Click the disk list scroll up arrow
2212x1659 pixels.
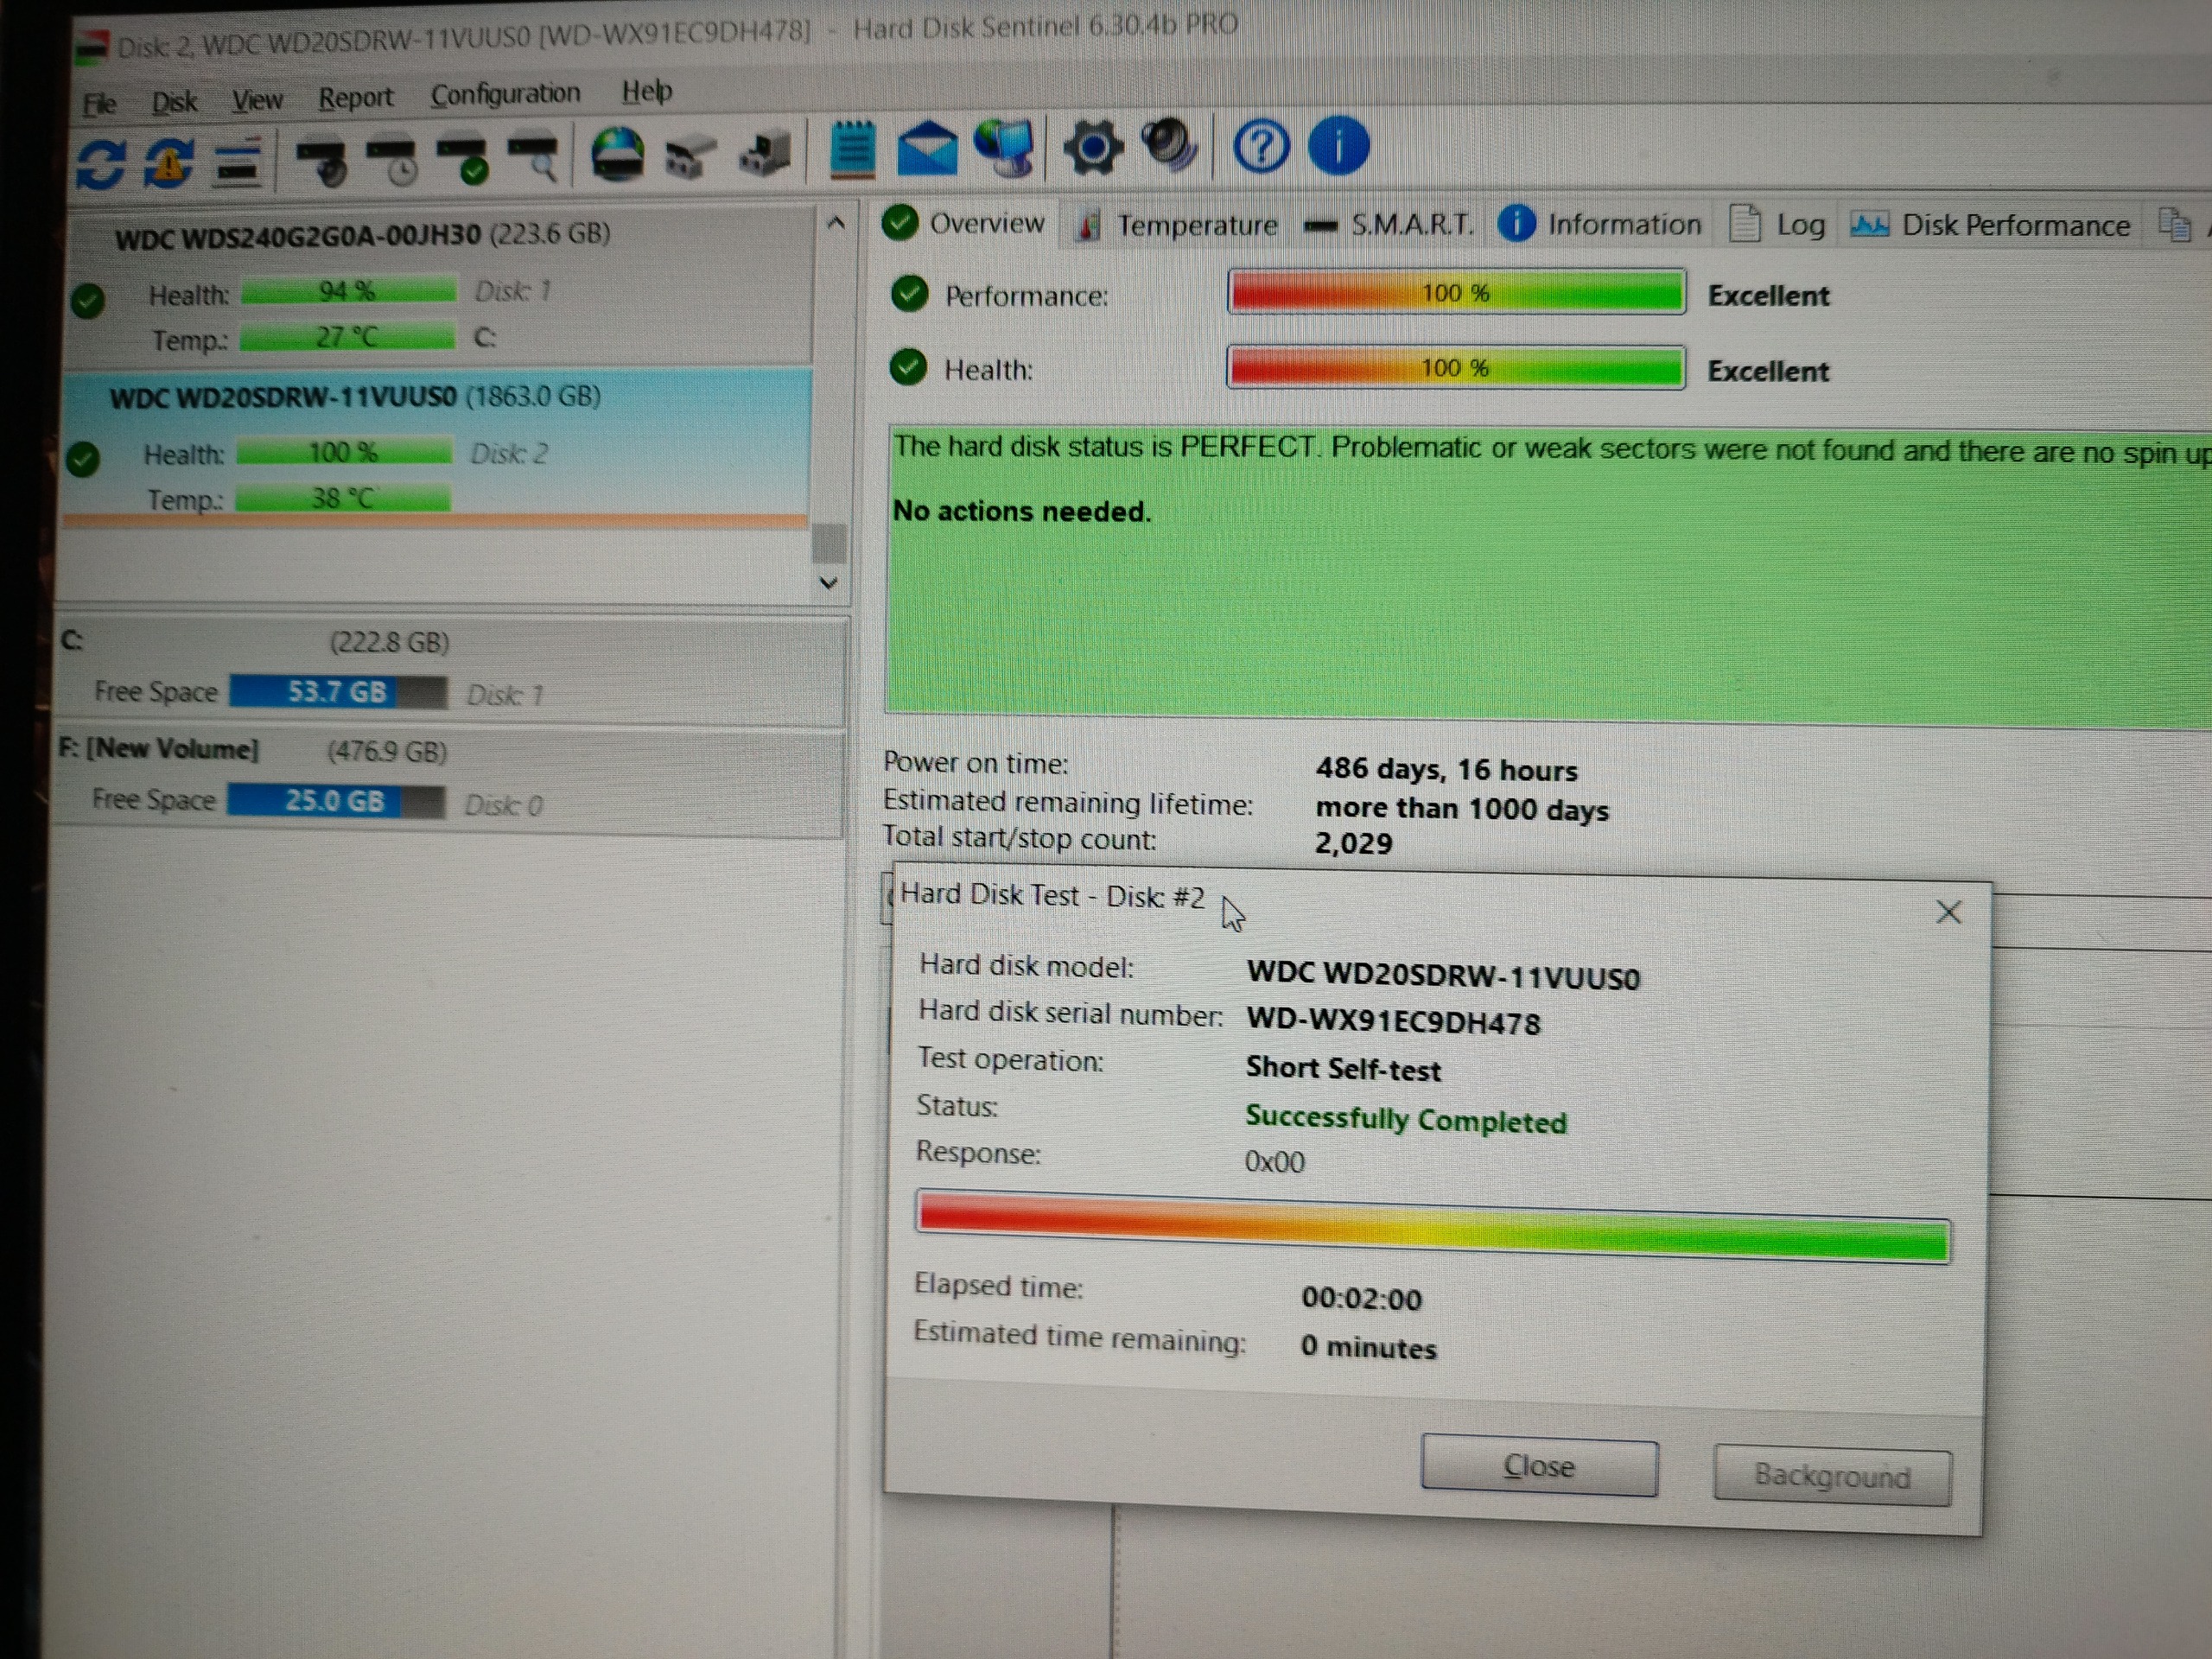pyautogui.click(x=836, y=223)
